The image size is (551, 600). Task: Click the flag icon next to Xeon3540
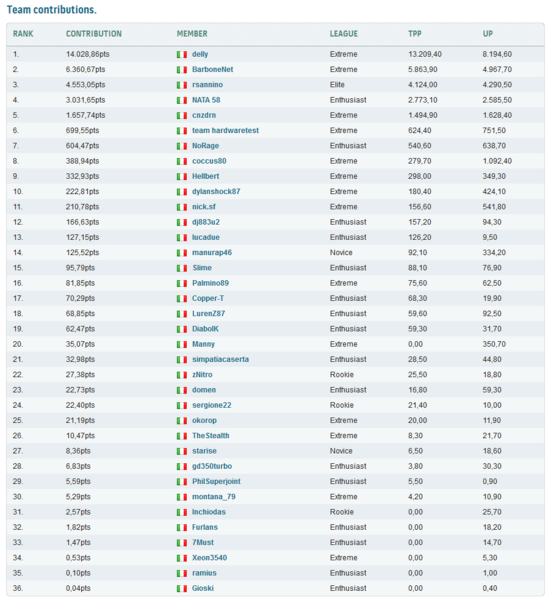[182, 558]
